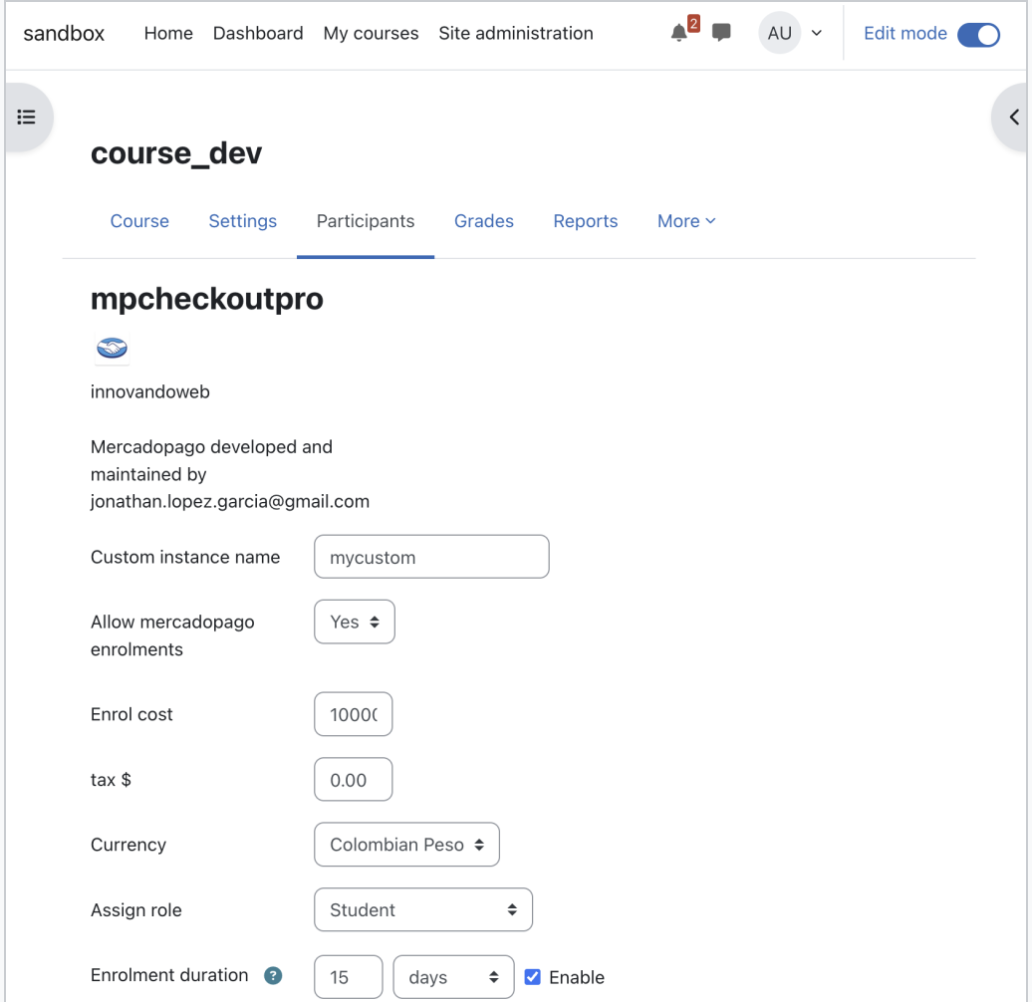Open the notifications bell icon
The height and width of the screenshot is (1002, 1032).
(679, 33)
